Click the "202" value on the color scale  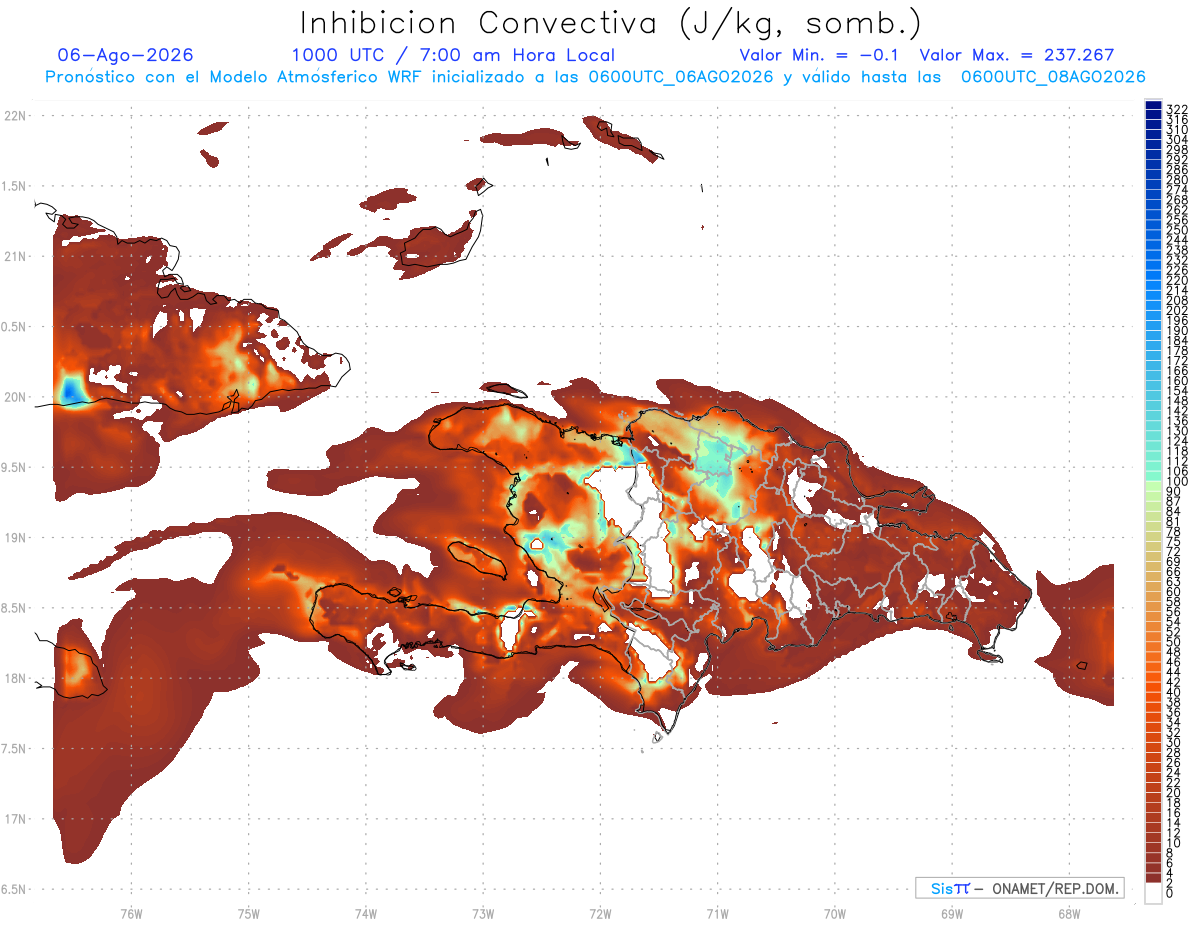tap(1177, 310)
